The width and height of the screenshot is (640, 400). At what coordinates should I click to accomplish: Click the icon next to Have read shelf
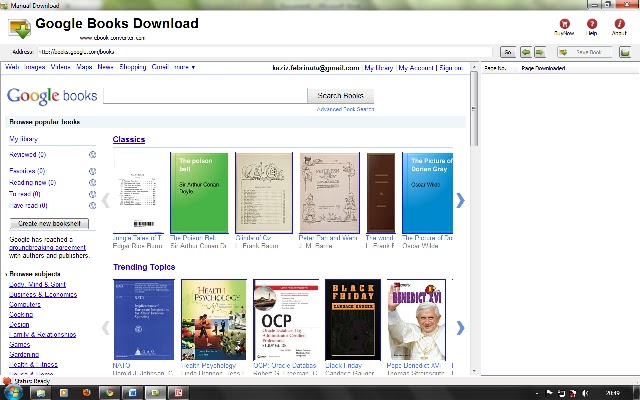pos(93,205)
